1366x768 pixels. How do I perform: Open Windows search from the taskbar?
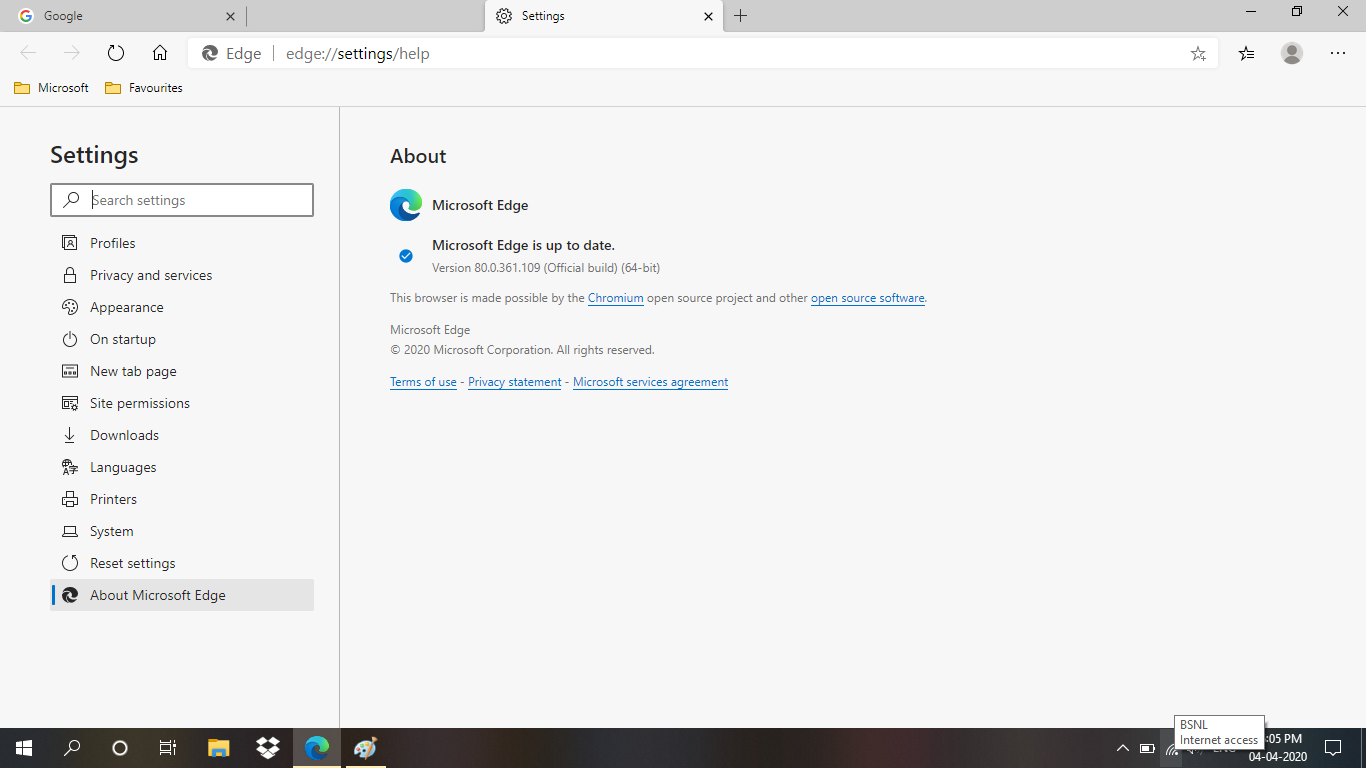pos(72,748)
